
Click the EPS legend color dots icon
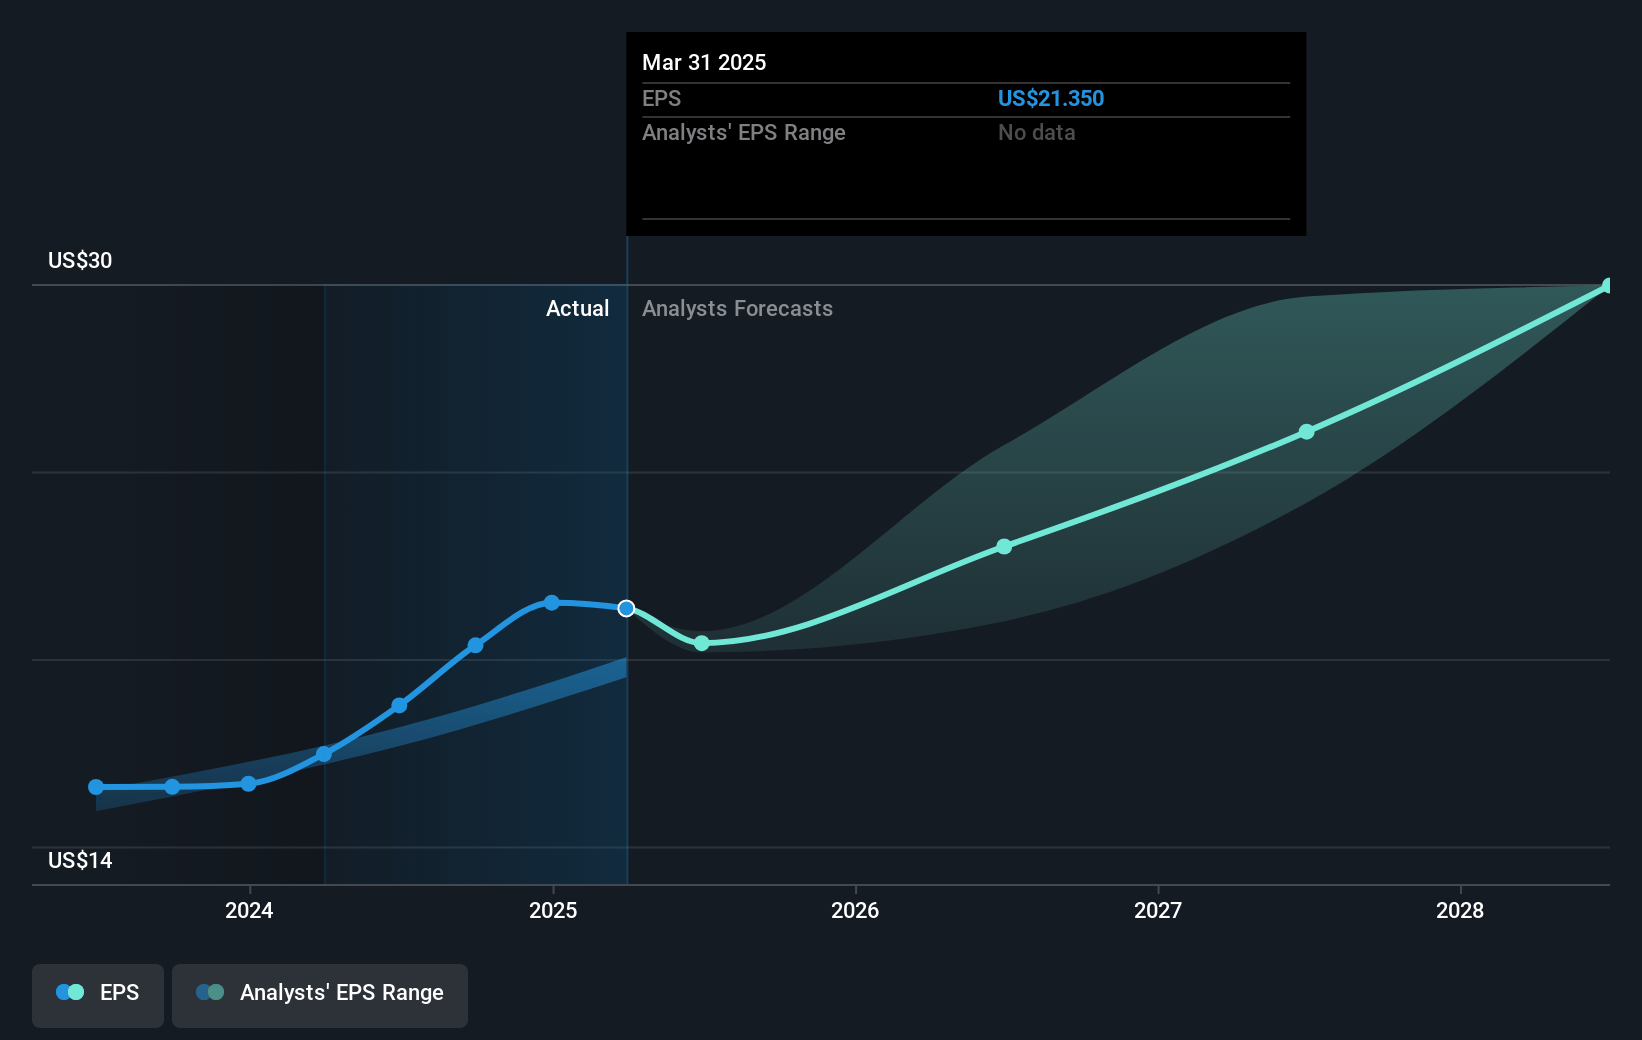(70, 992)
